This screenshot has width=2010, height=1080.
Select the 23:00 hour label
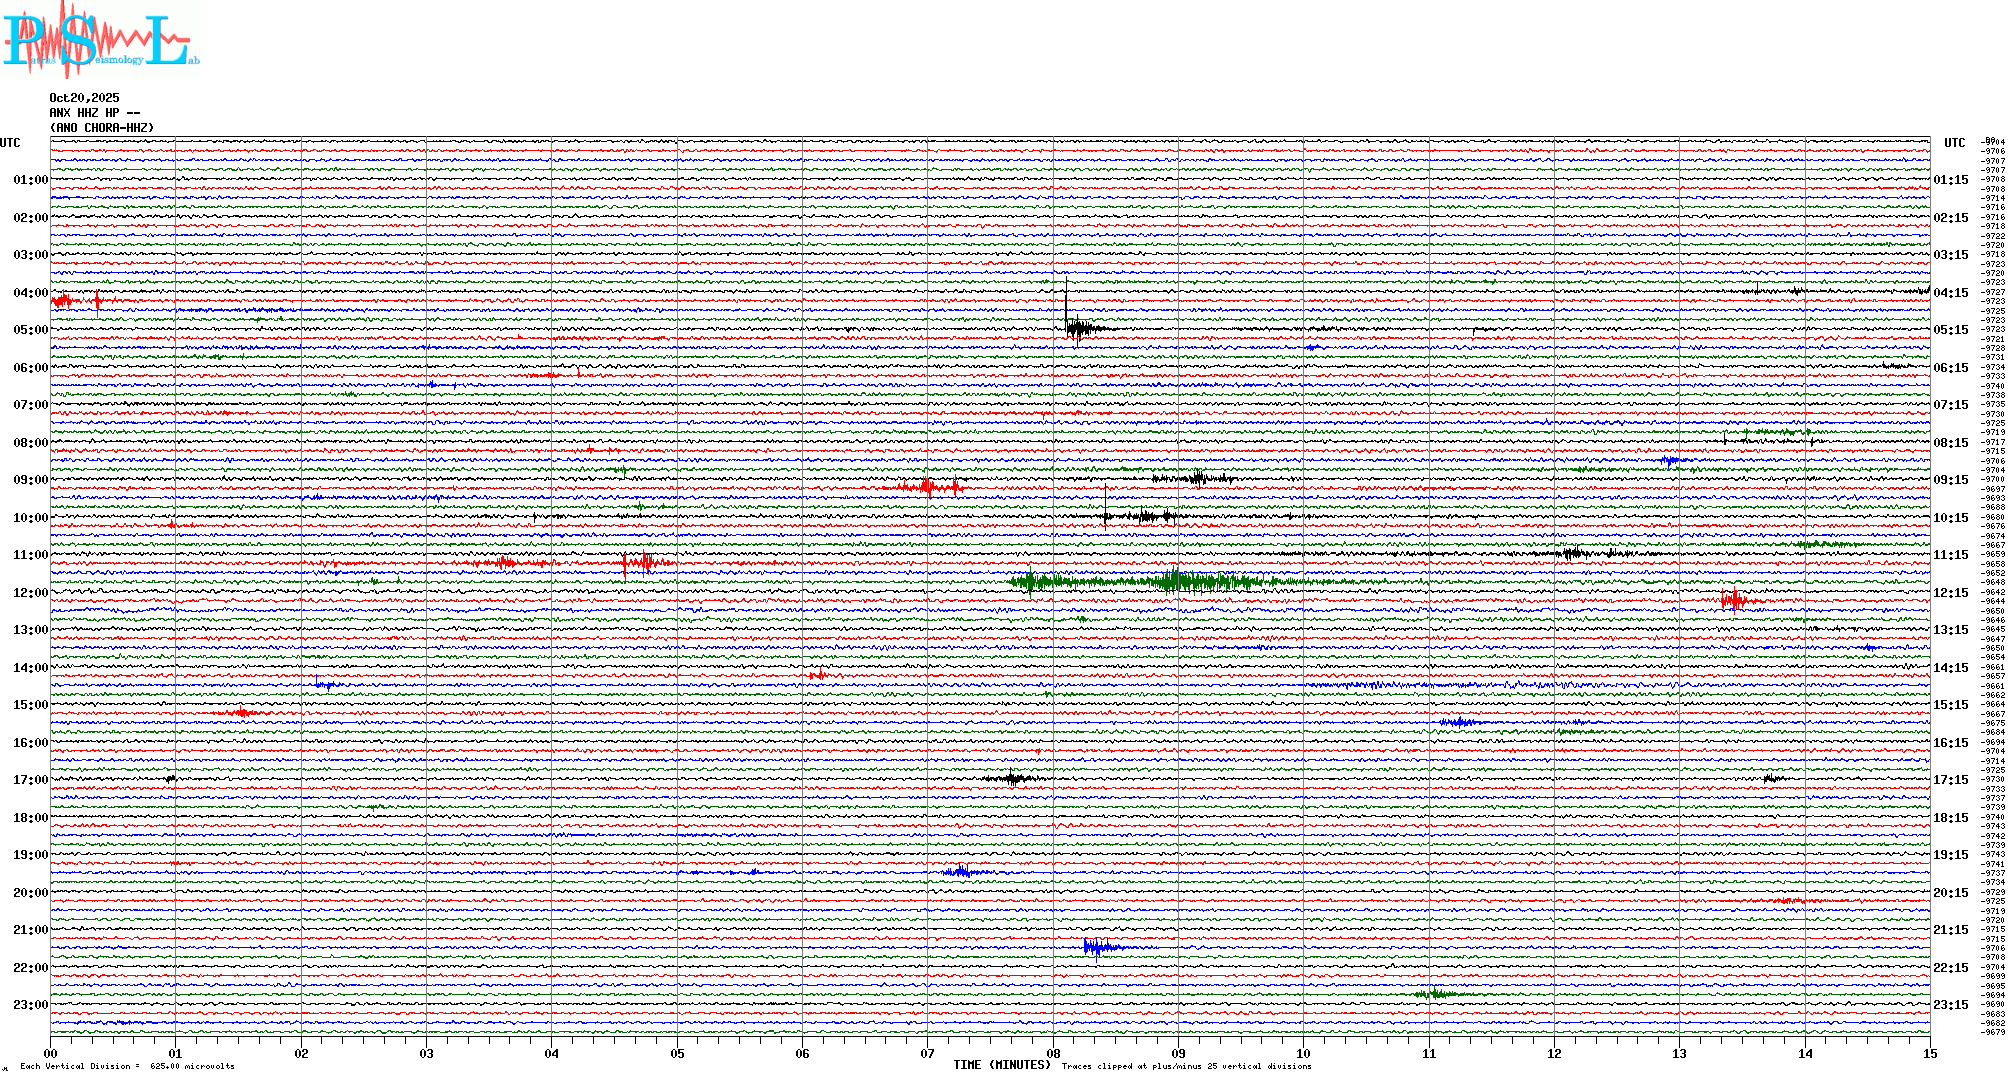(x=30, y=1005)
